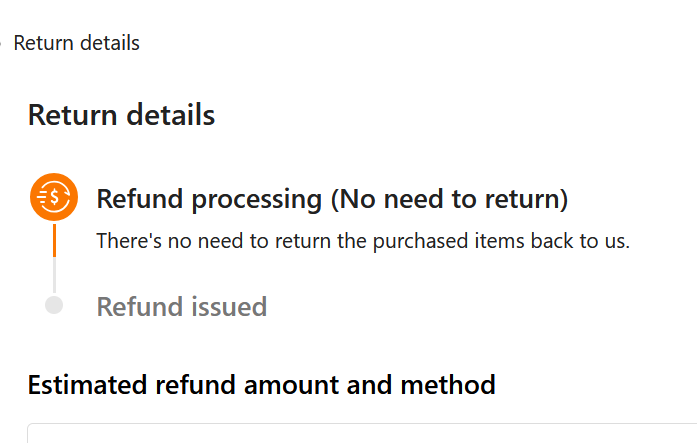This screenshot has height=443, width=697.
Task: Select the gray Refund issued step dot
Action: [x=54, y=305]
